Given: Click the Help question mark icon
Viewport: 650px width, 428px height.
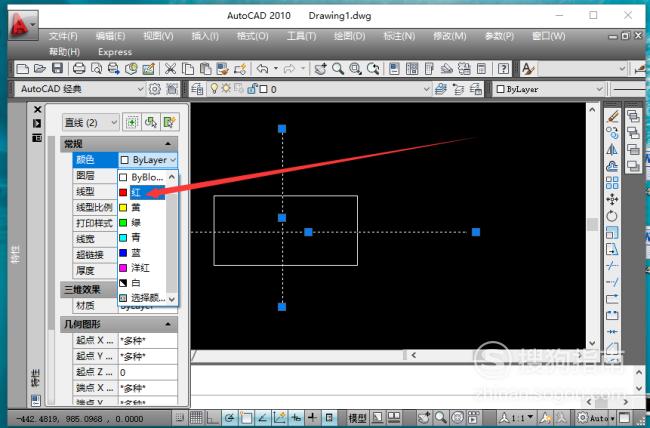Looking at the screenshot, I should point(503,68).
